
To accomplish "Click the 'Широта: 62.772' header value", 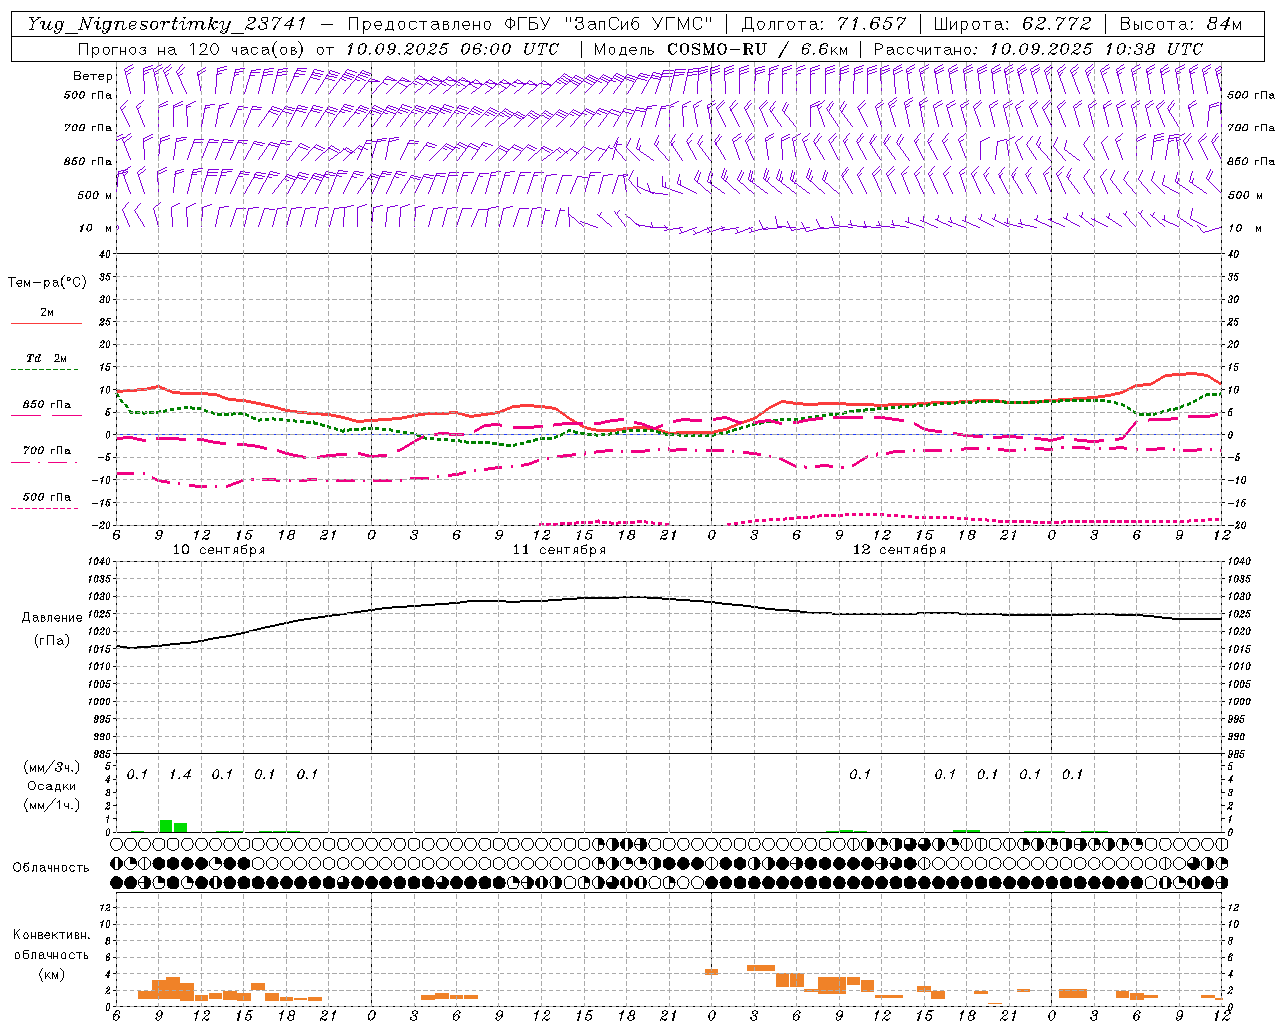I will (1012, 24).
